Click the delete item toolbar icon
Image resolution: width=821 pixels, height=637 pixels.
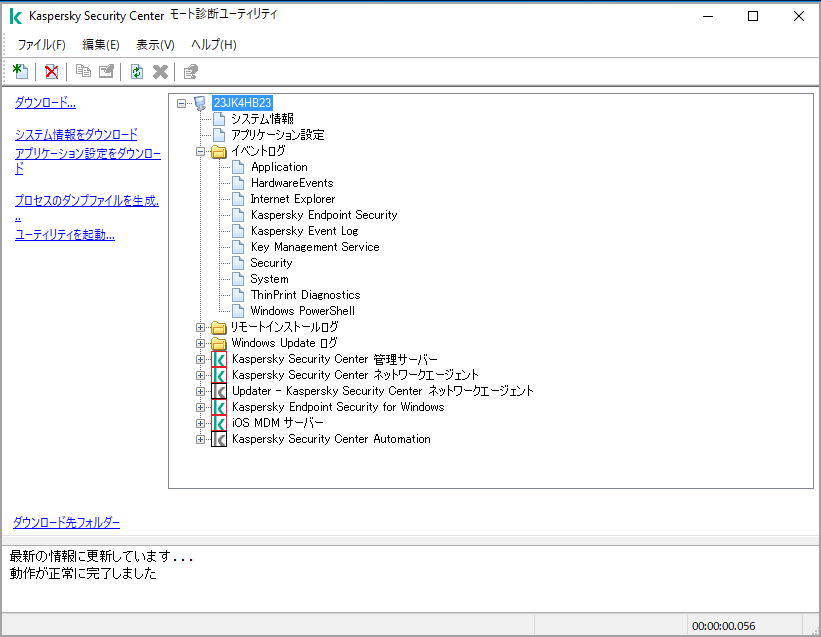point(51,71)
